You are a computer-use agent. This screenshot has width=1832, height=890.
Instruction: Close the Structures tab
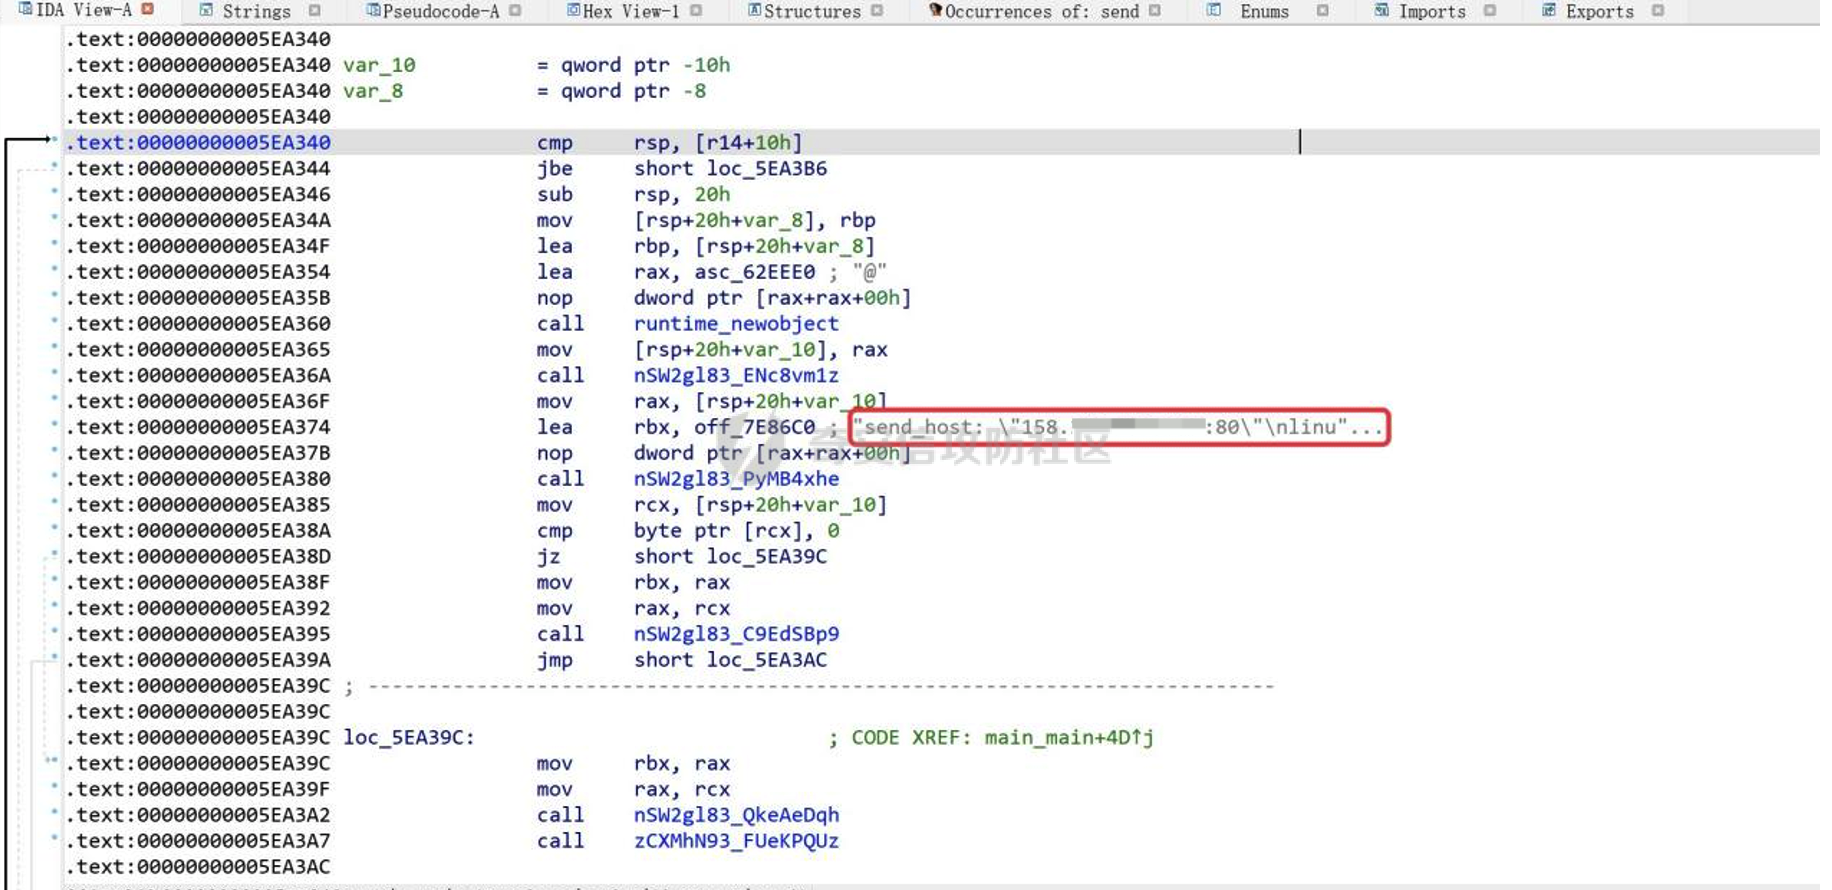(x=877, y=11)
